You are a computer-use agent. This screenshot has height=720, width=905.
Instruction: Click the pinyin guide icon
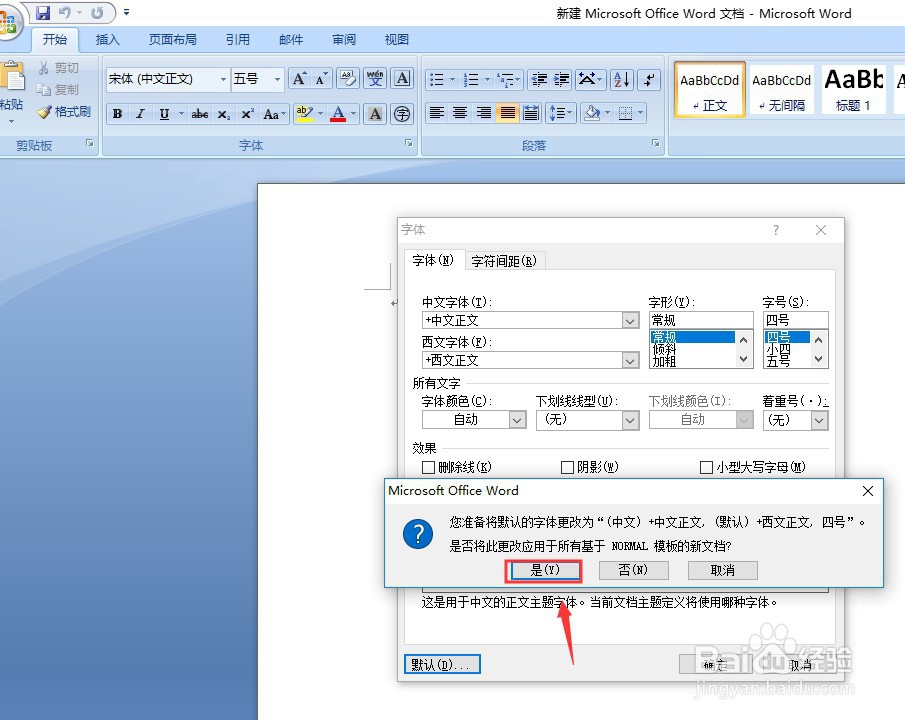pyautogui.click(x=376, y=76)
